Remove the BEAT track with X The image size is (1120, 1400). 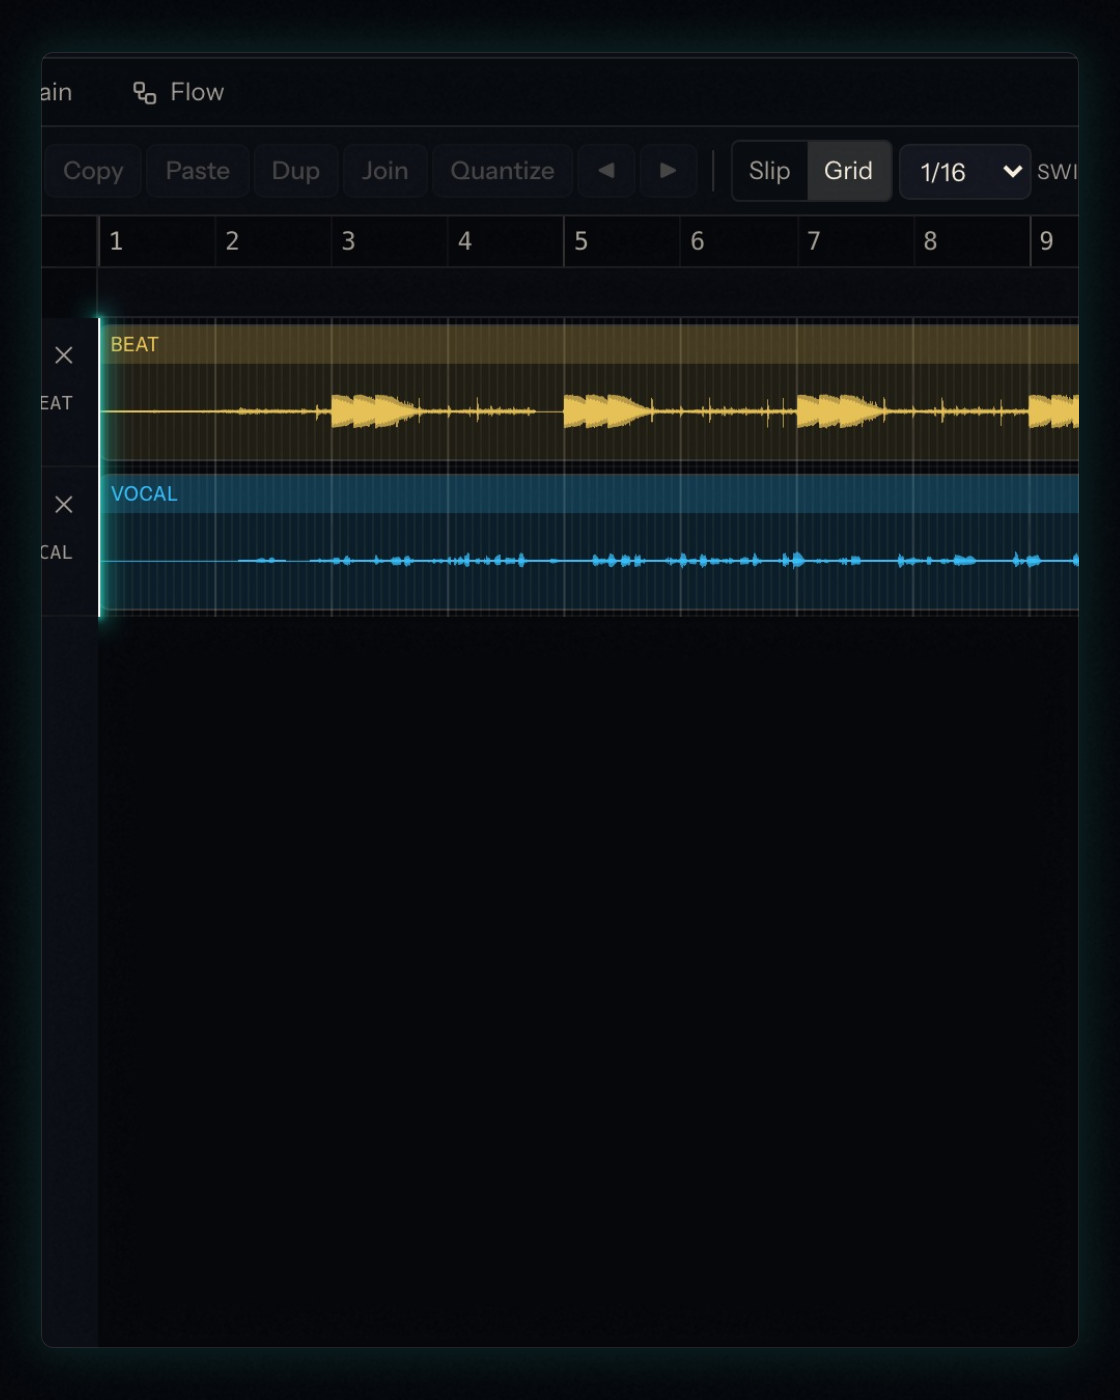[x=64, y=355]
